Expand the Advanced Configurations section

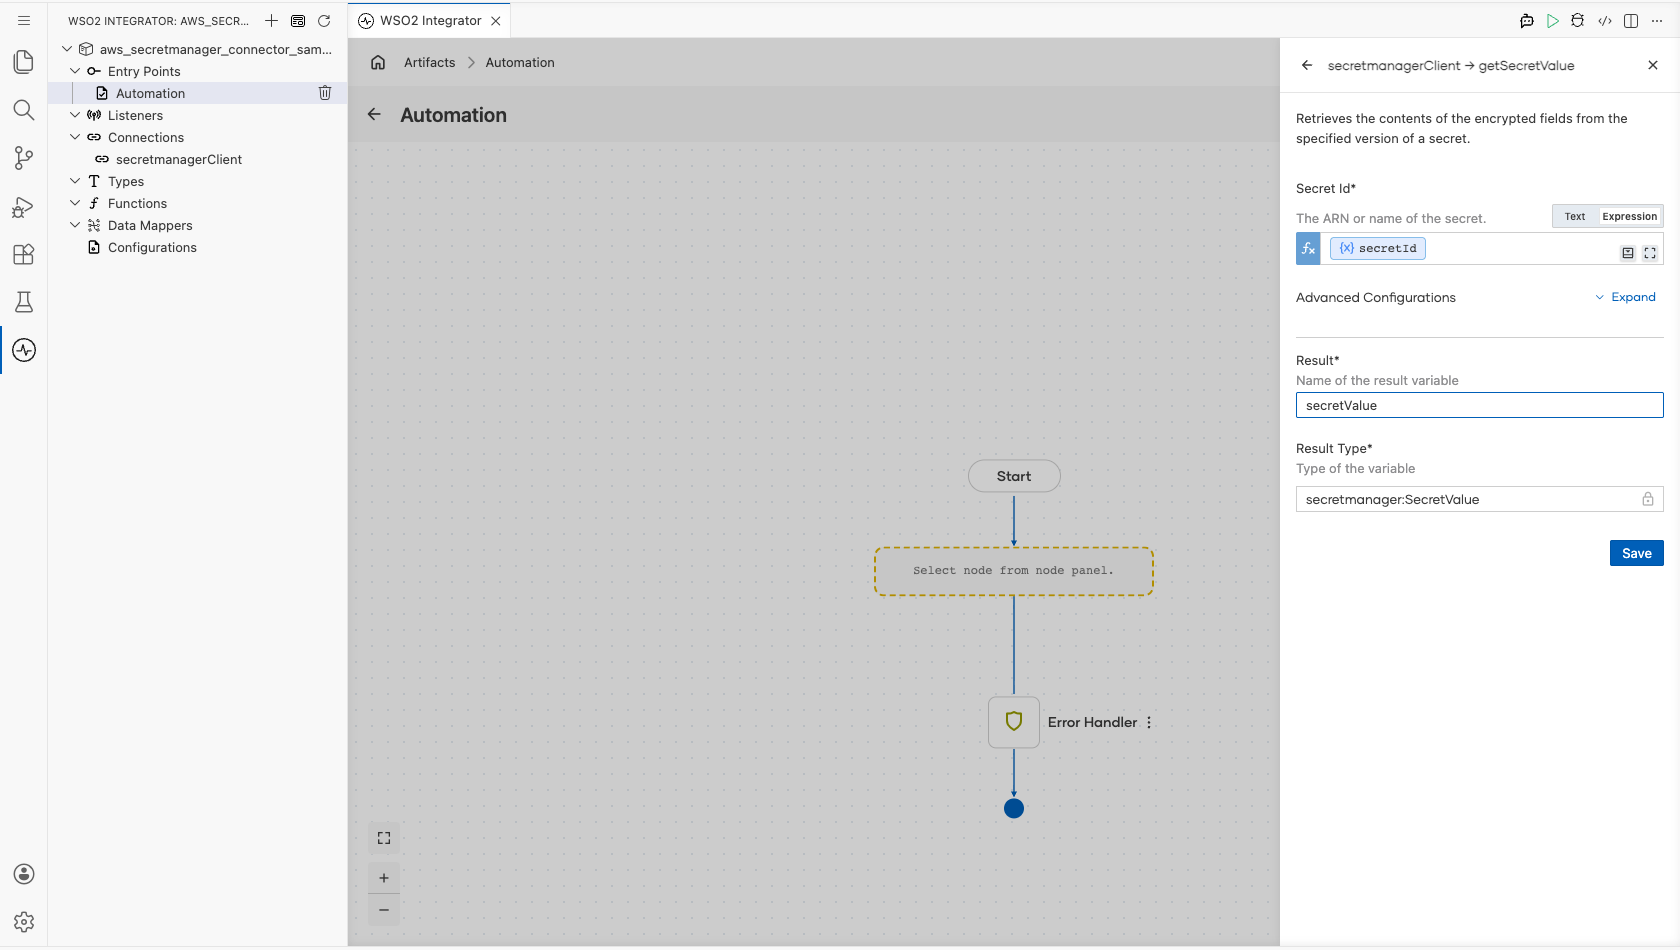click(x=1625, y=297)
